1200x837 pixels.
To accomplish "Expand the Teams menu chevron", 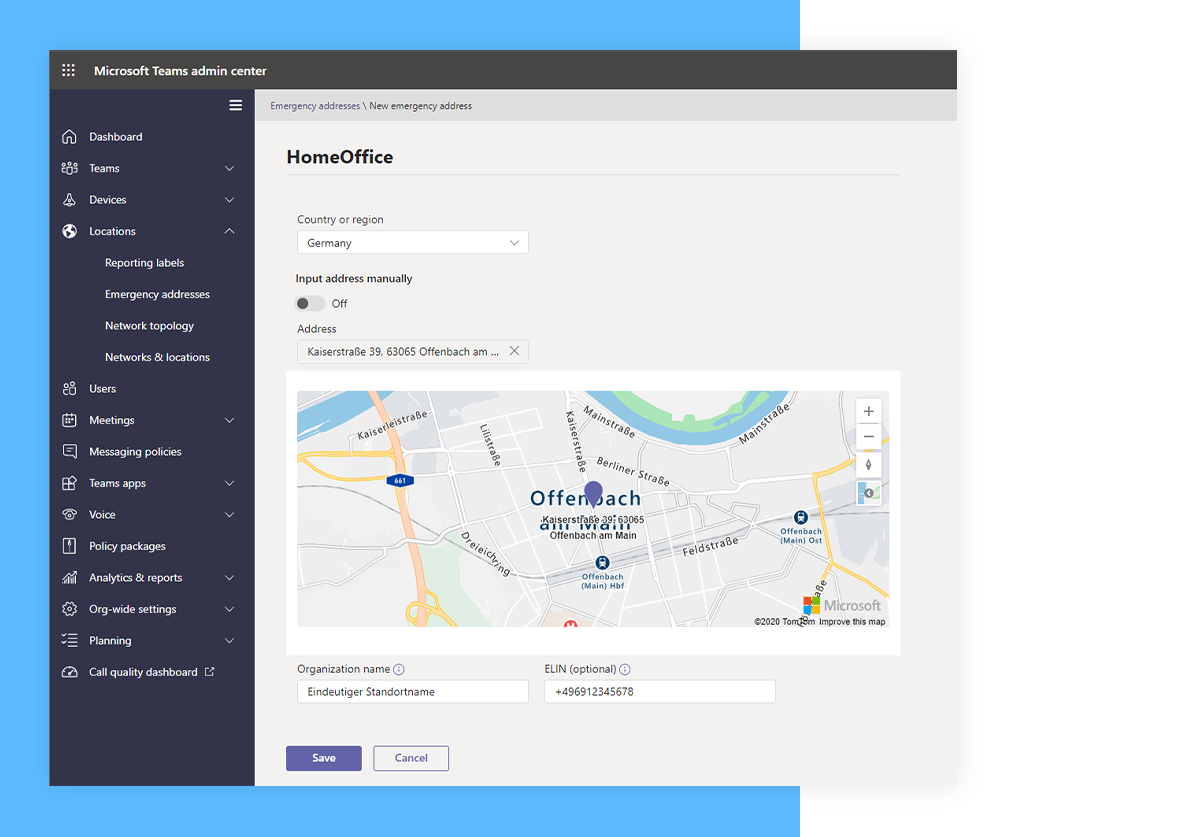I will click(x=229, y=168).
